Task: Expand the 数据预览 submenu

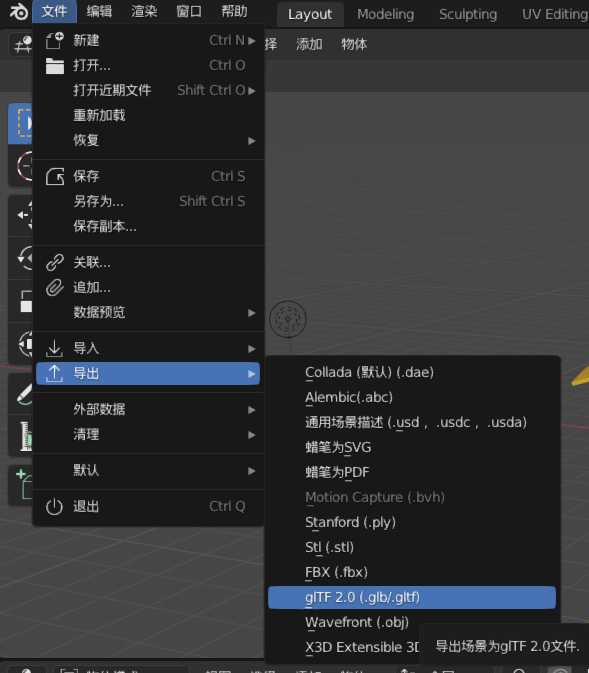Action: (149, 312)
